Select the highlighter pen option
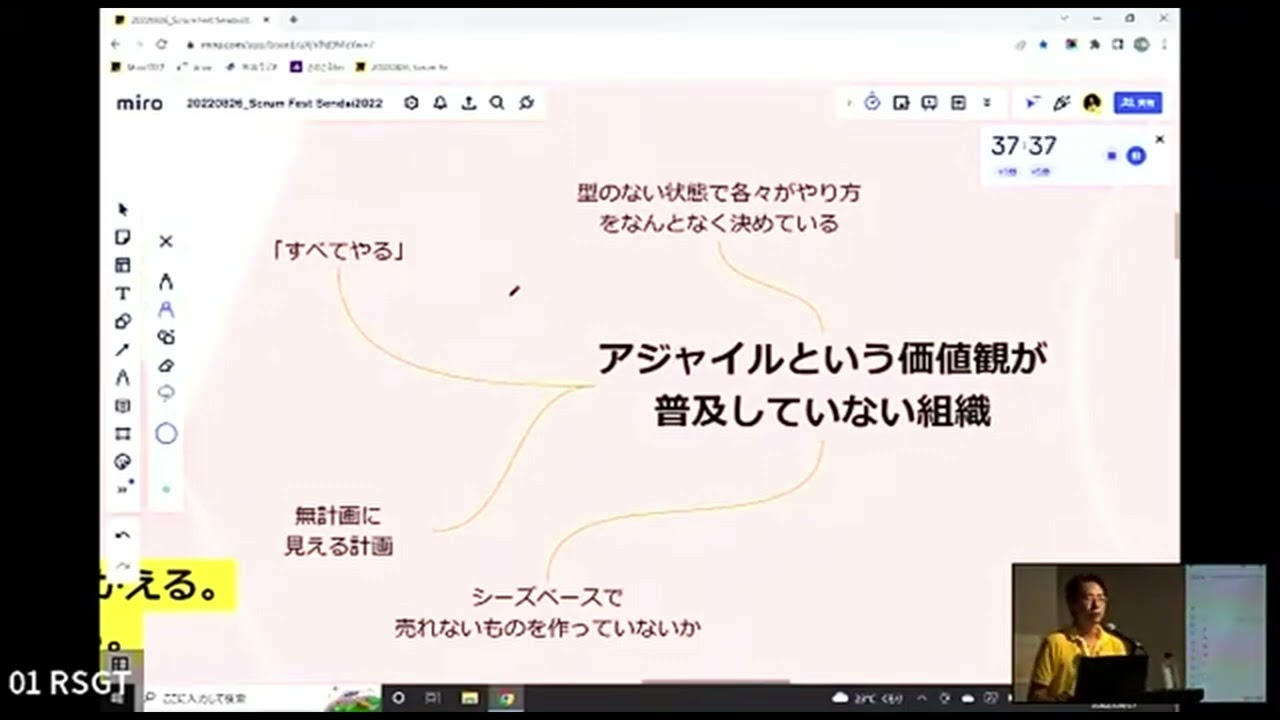The image size is (1280, 720). point(166,309)
